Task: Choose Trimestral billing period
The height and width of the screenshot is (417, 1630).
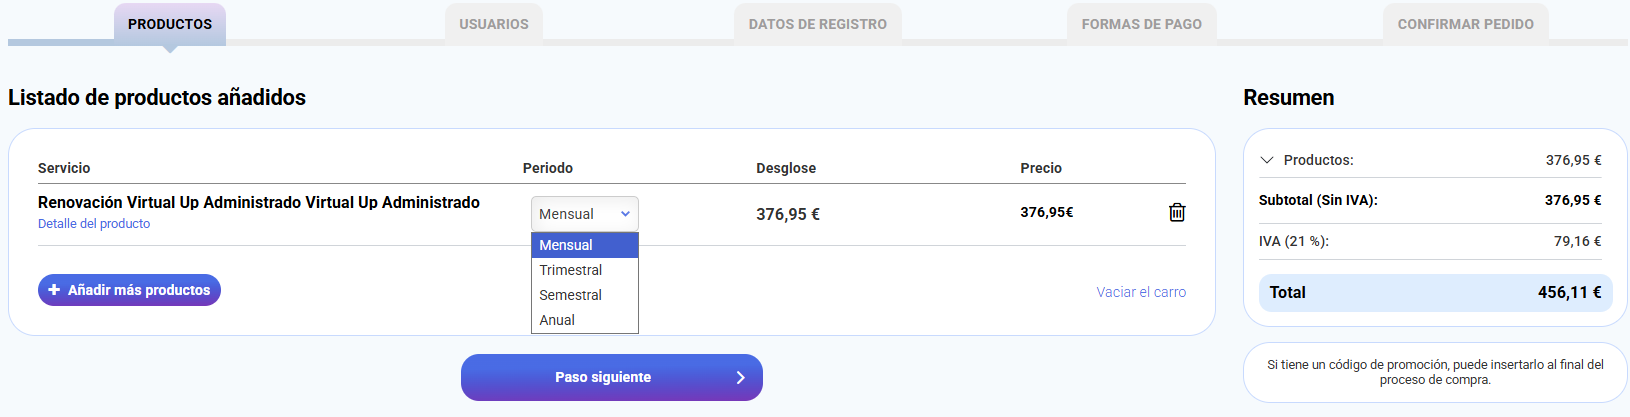Action: coord(584,270)
